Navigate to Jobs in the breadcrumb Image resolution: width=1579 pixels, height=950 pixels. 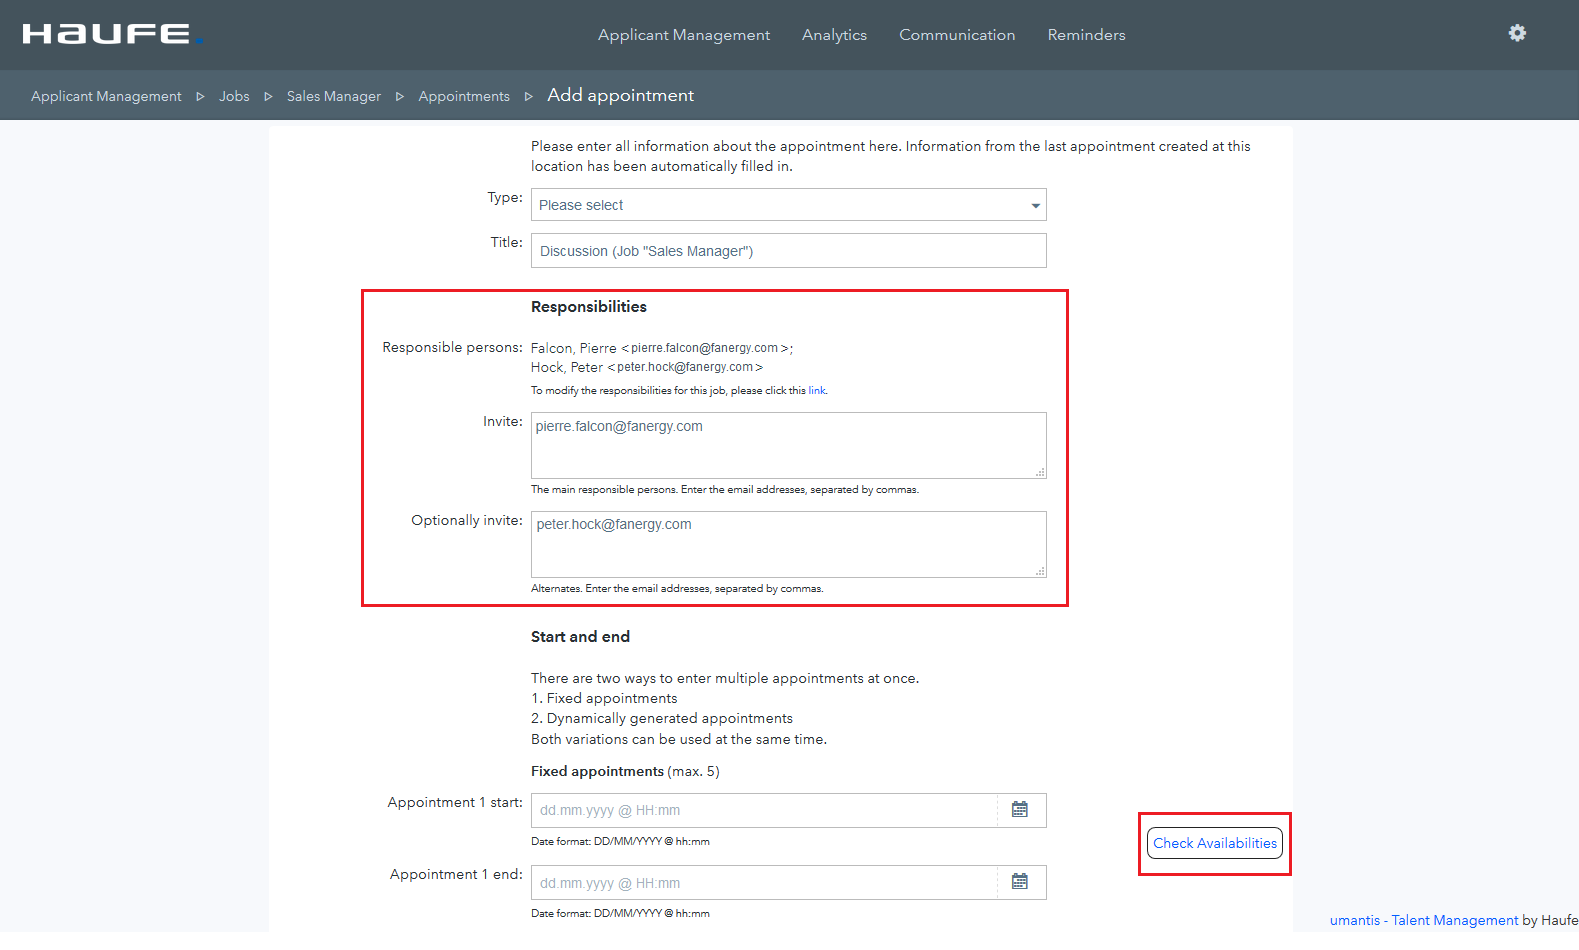point(234,97)
